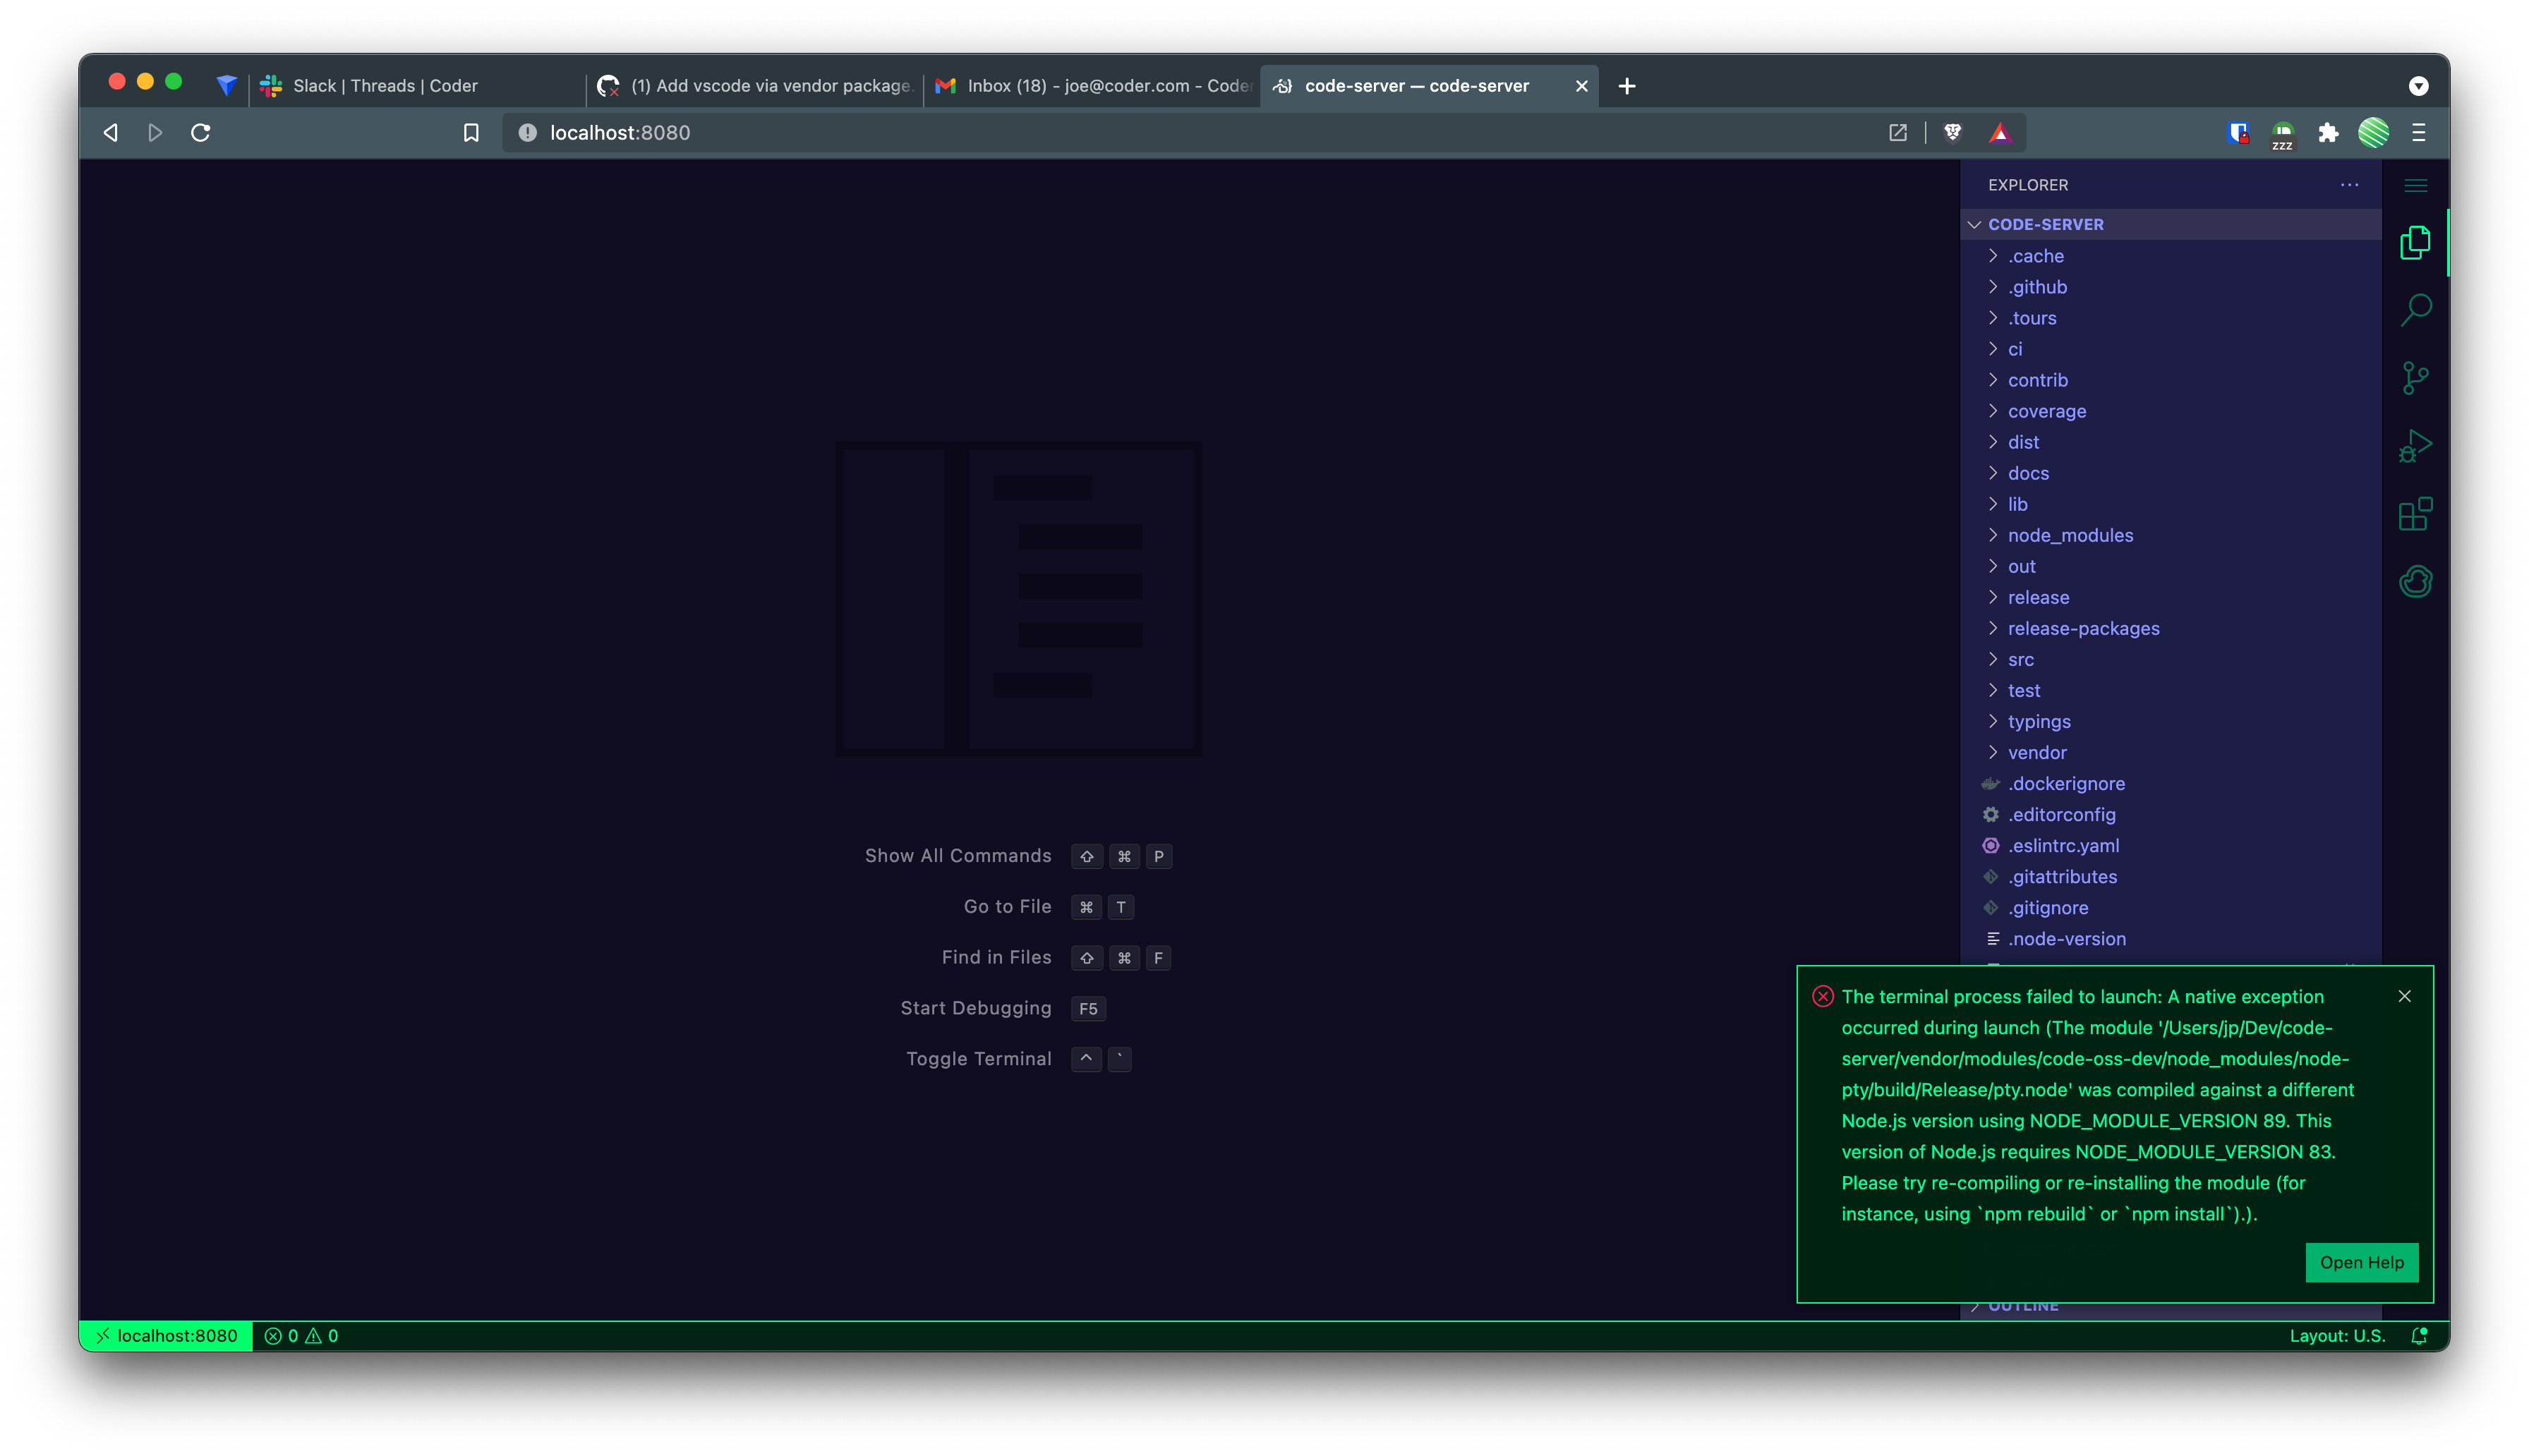The image size is (2529, 1456).
Task: Dismiss the terminal error notification
Action: 2404,996
